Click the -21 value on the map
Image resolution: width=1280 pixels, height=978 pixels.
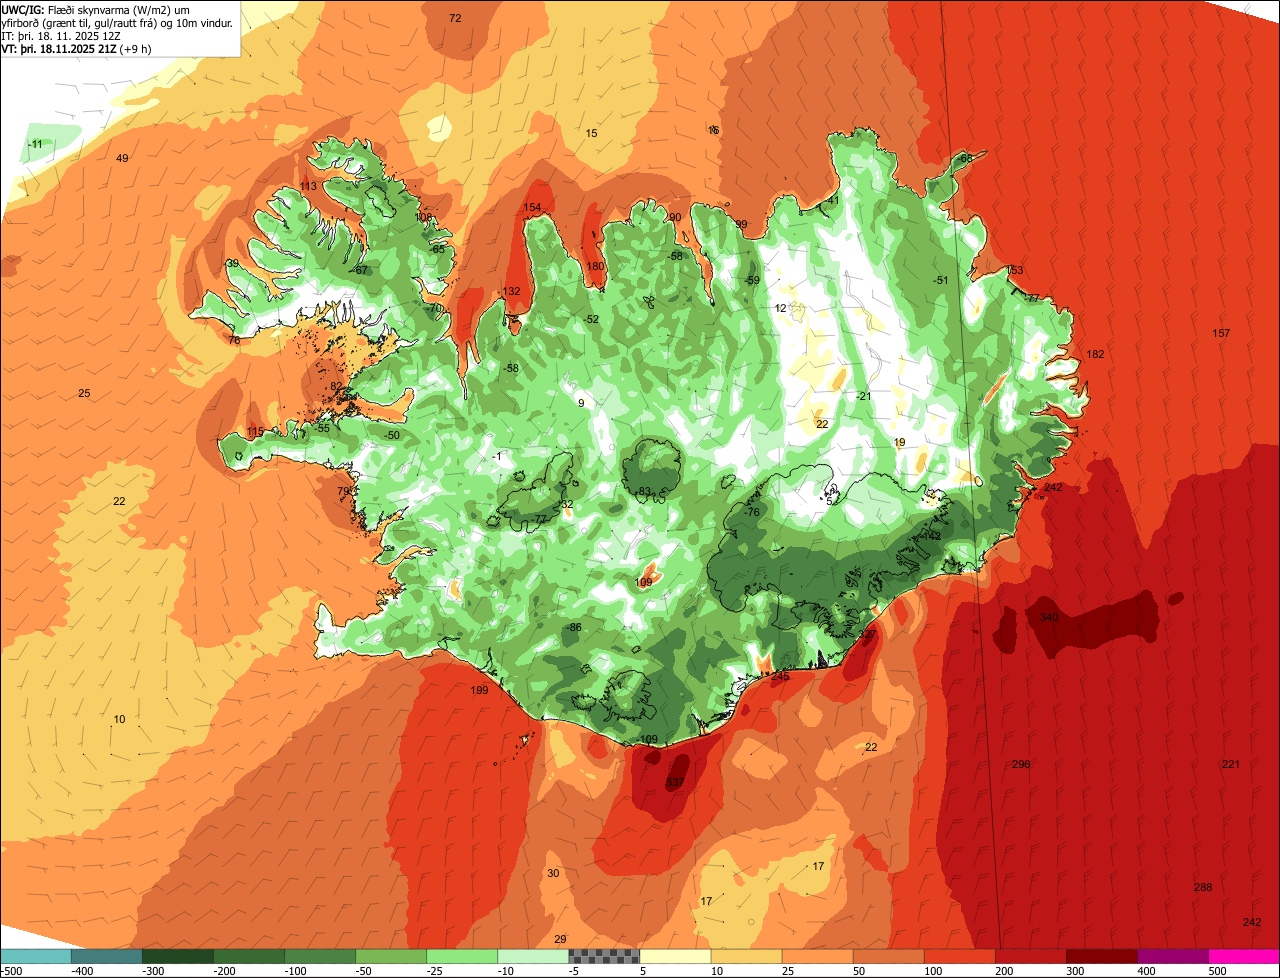864,397
